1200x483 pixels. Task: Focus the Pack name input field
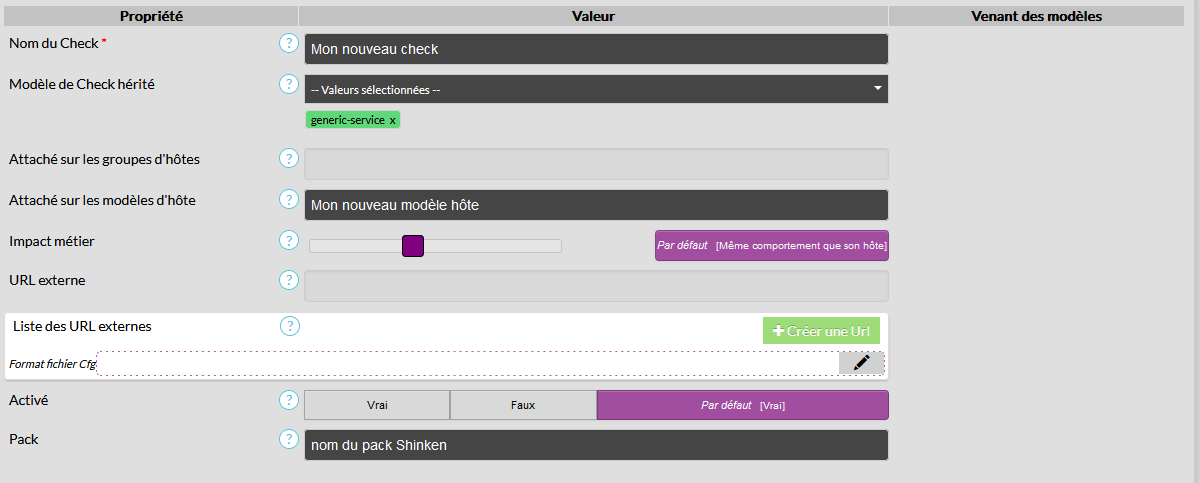coord(596,445)
